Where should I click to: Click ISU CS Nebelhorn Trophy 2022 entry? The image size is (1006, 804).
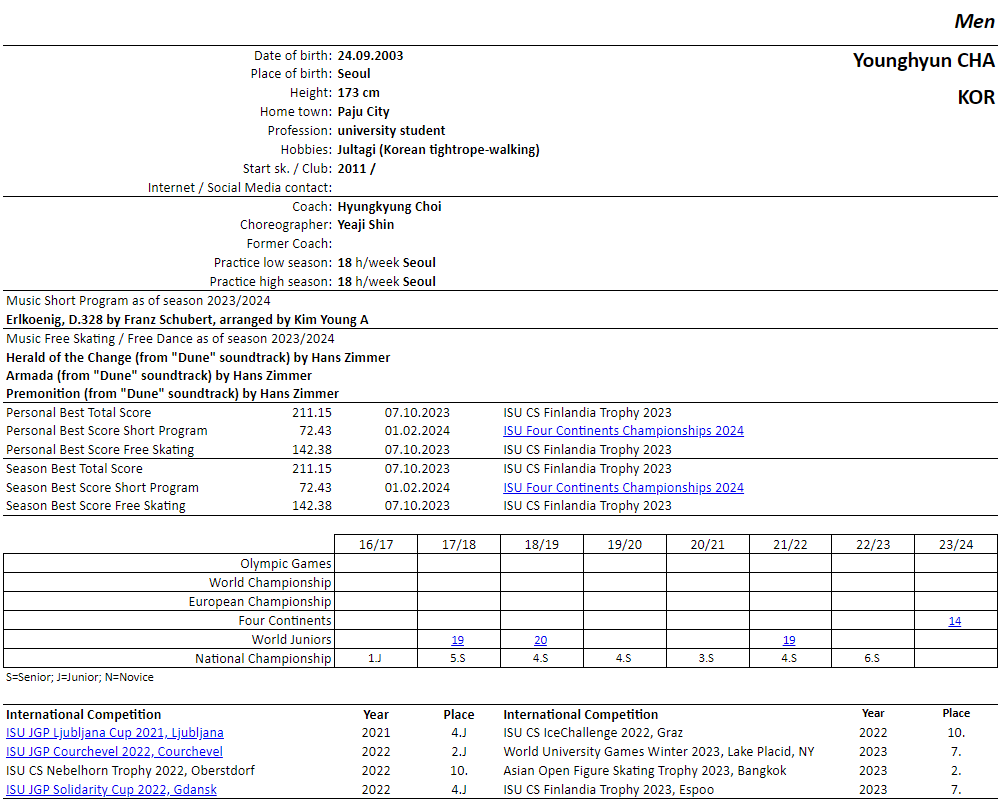pos(130,771)
